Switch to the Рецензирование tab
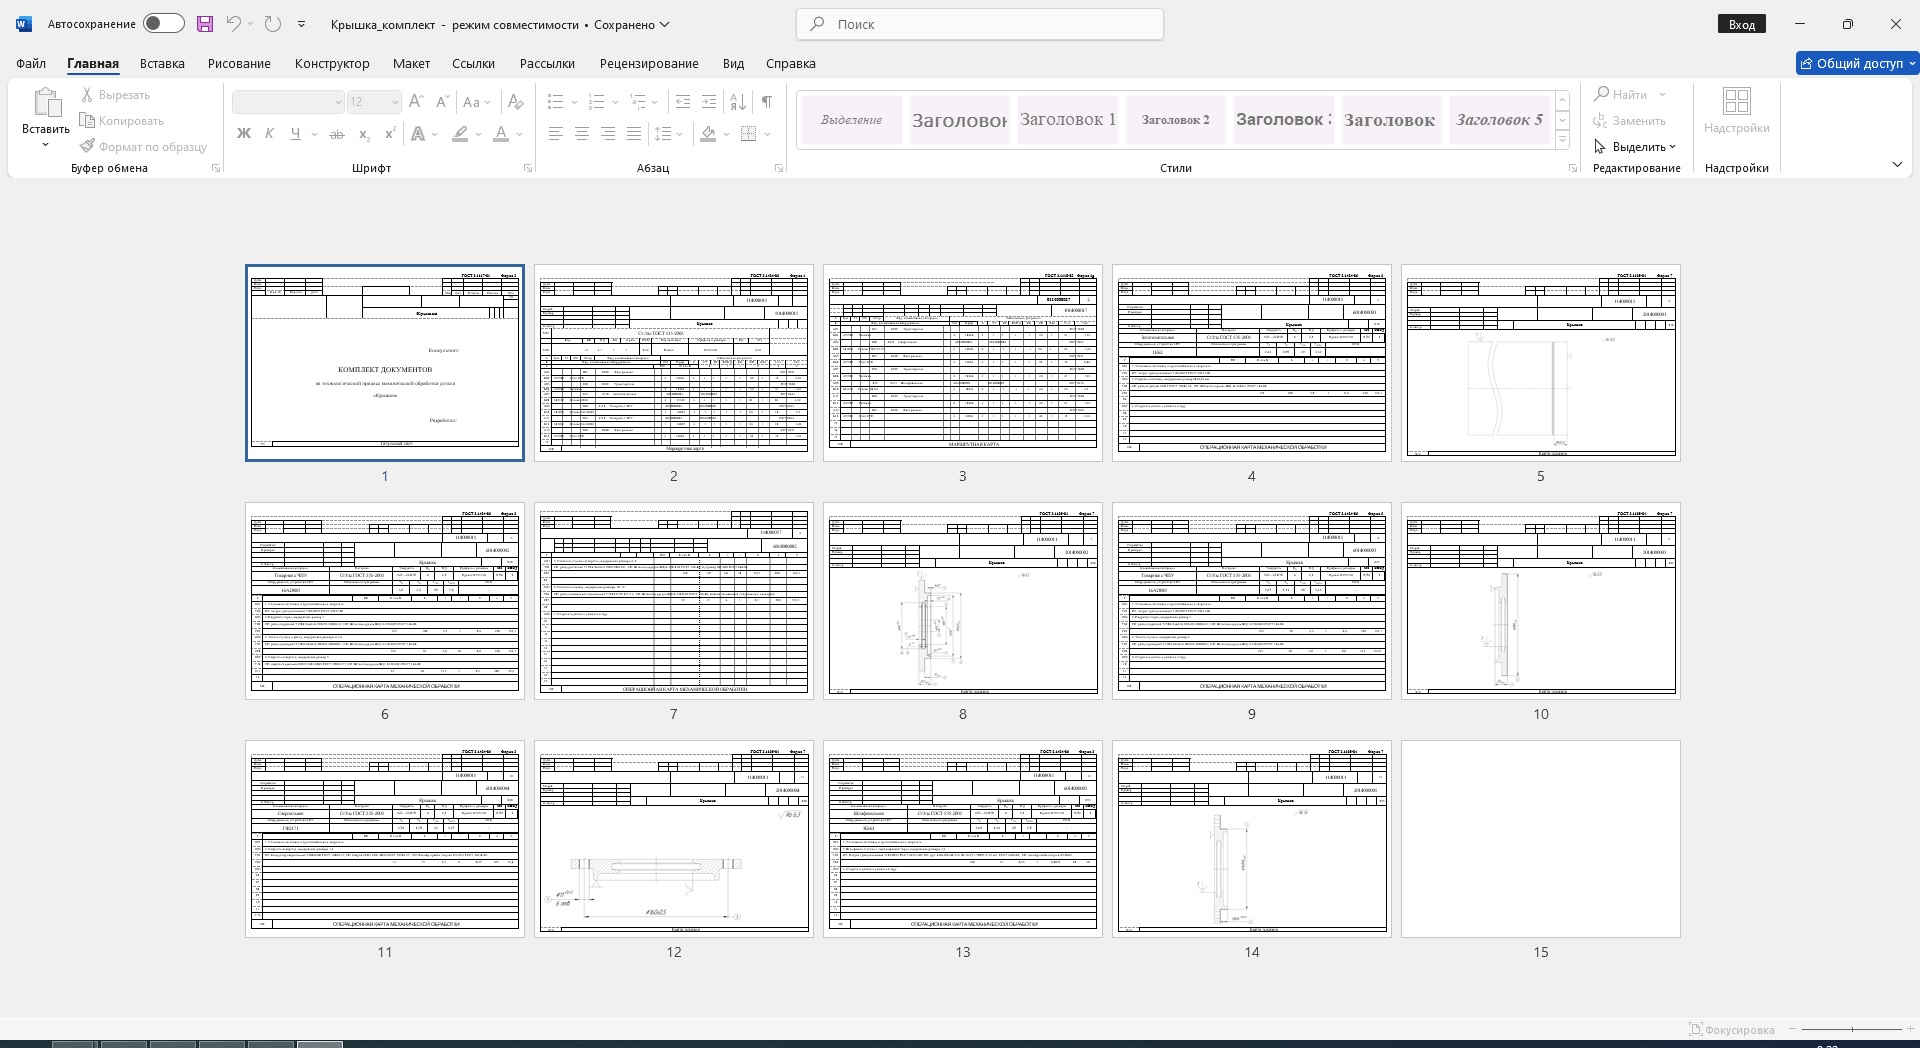This screenshot has width=1920, height=1048. click(x=649, y=63)
